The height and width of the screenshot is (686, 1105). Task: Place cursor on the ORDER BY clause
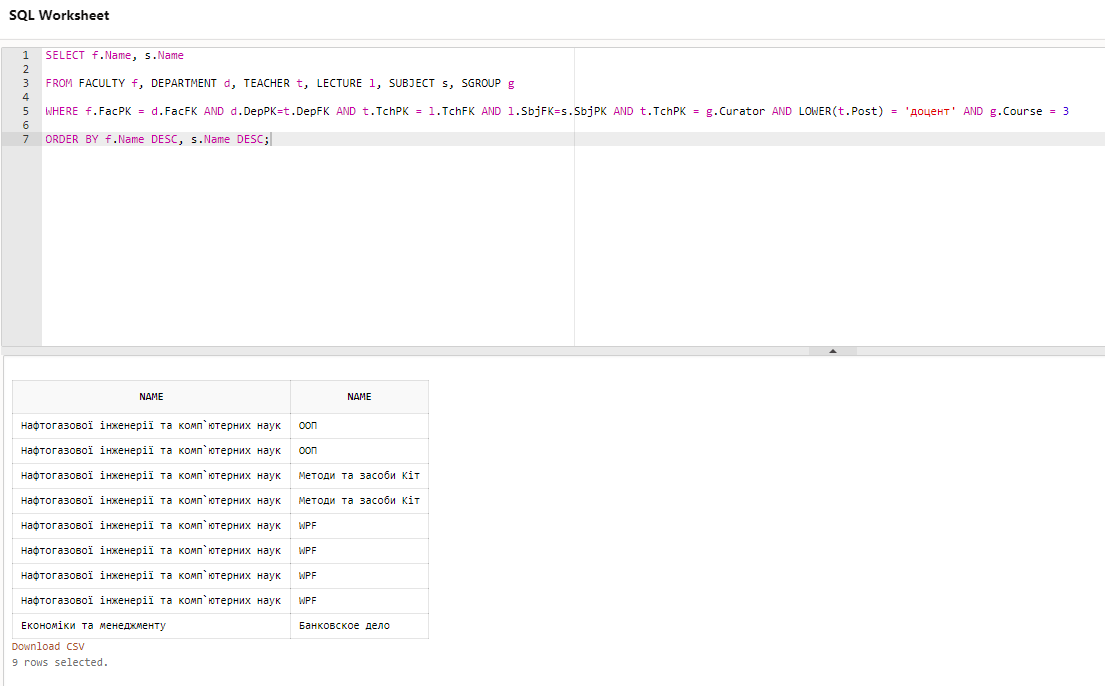click(x=71, y=140)
